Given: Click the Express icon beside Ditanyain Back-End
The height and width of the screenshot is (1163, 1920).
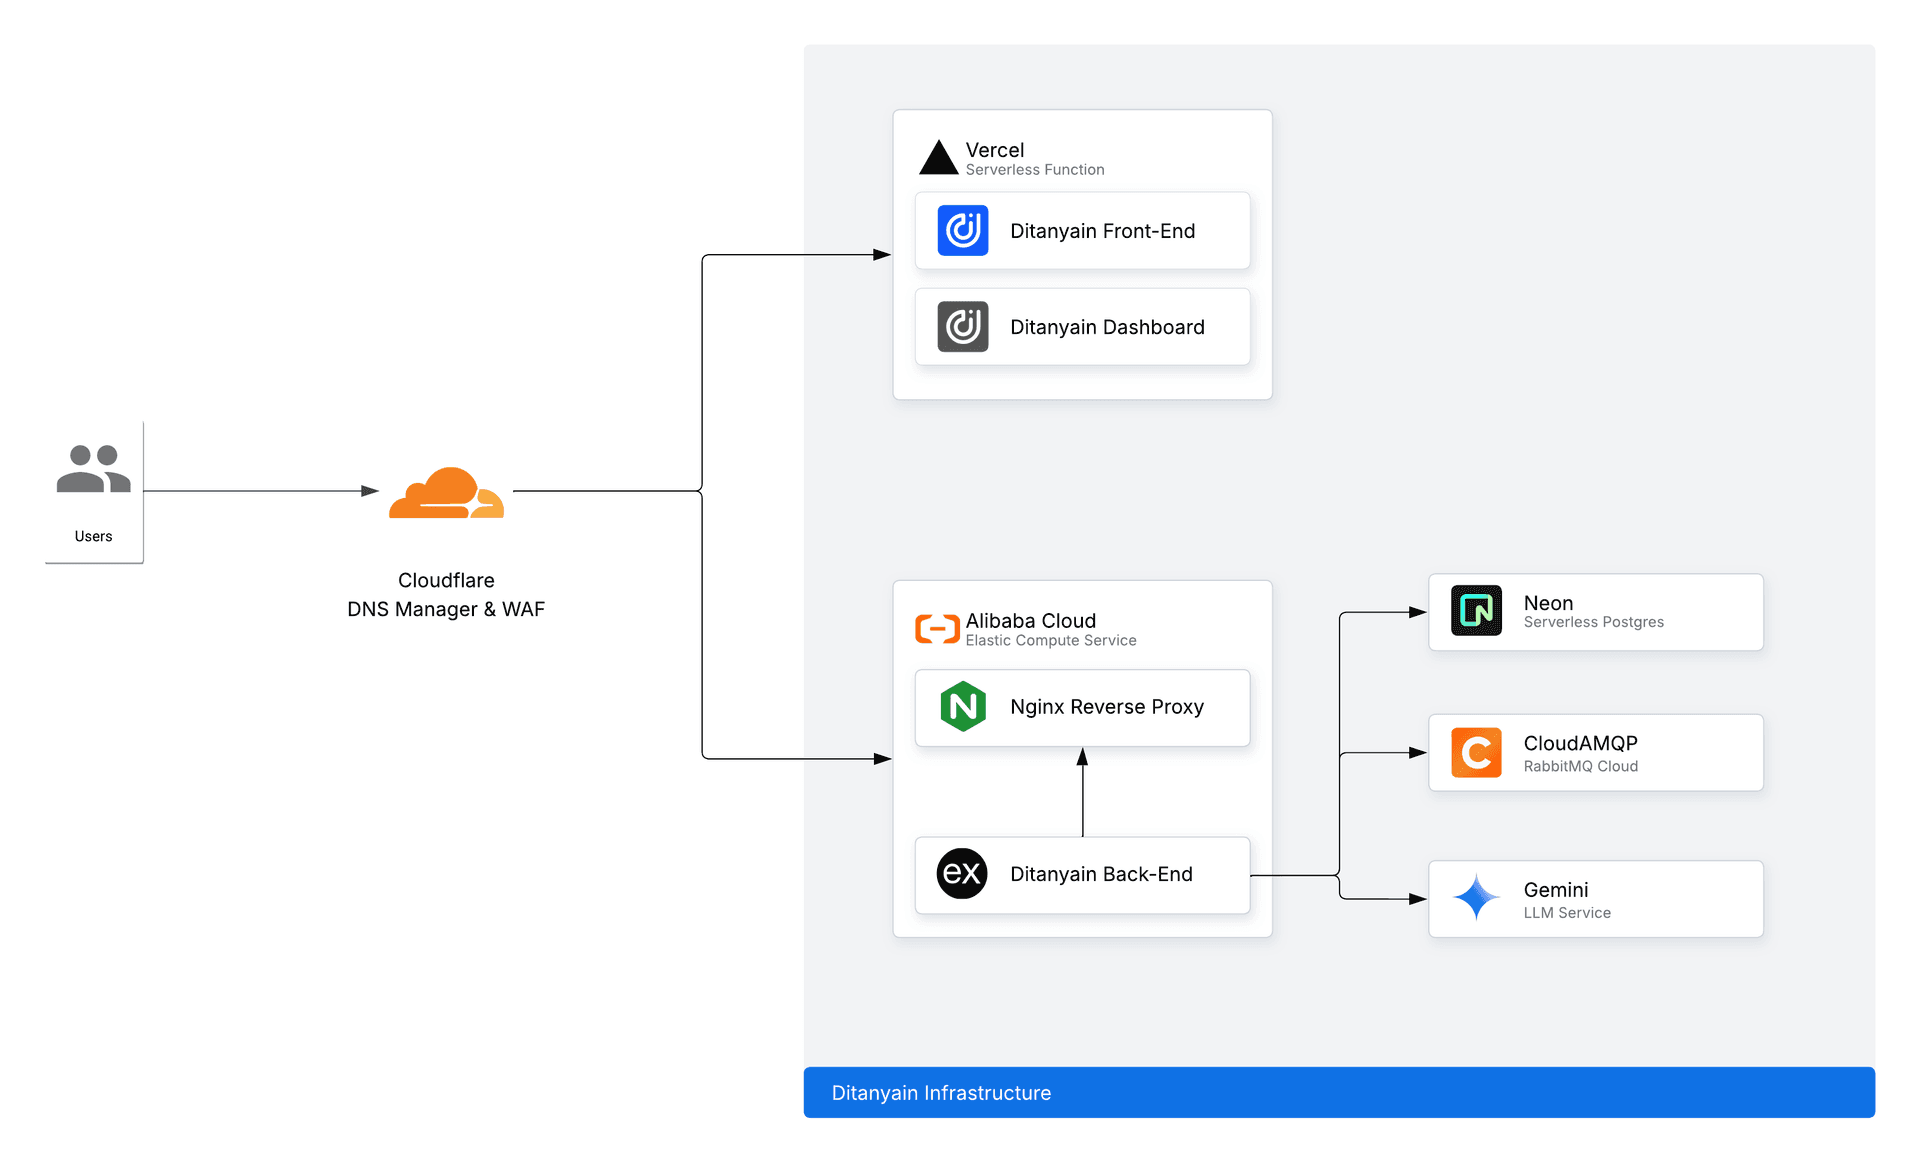Looking at the screenshot, I should click(x=961, y=874).
